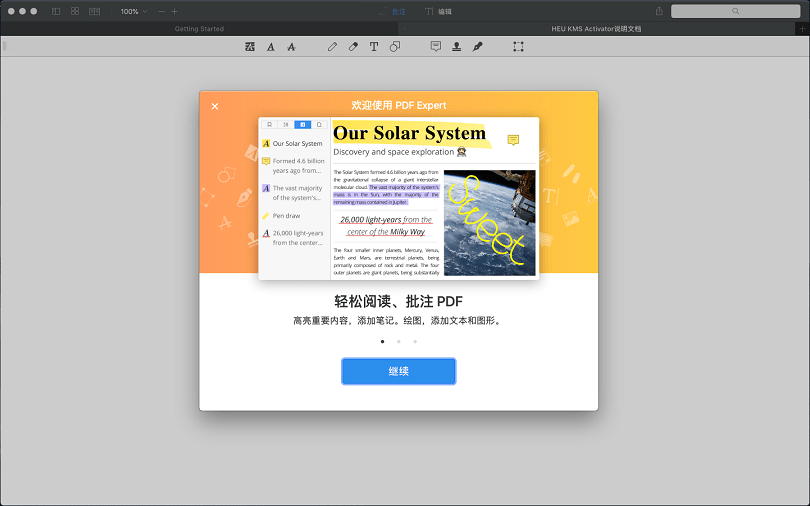Image resolution: width=810 pixels, height=506 pixels.
Task: Click the Our Solar System preview image
Action: point(399,199)
